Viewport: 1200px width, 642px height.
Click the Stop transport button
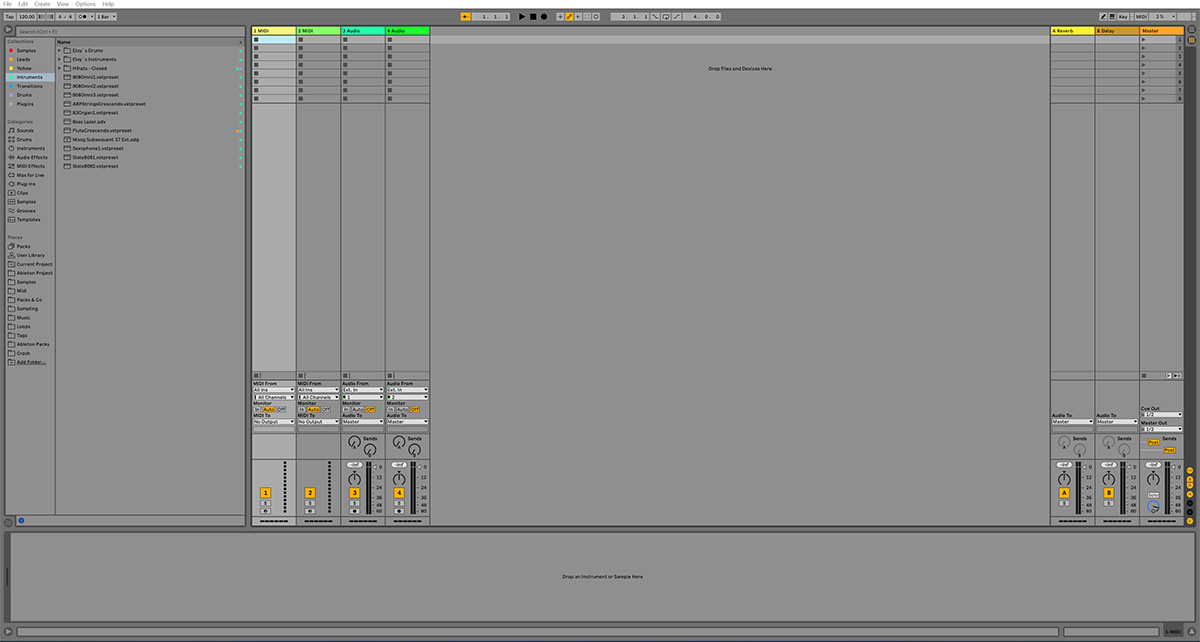pos(533,17)
